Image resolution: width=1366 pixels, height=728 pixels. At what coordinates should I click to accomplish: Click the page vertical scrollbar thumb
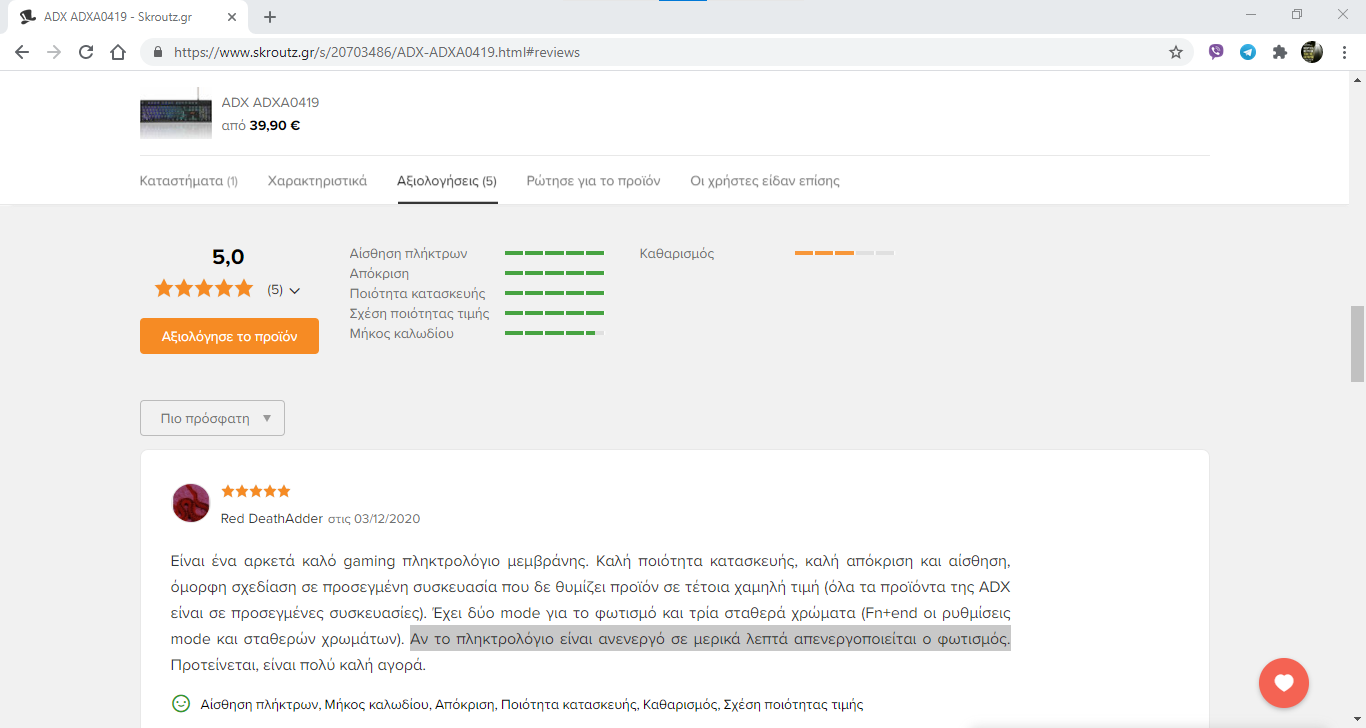pyautogui.click(x=1357, y=344)
